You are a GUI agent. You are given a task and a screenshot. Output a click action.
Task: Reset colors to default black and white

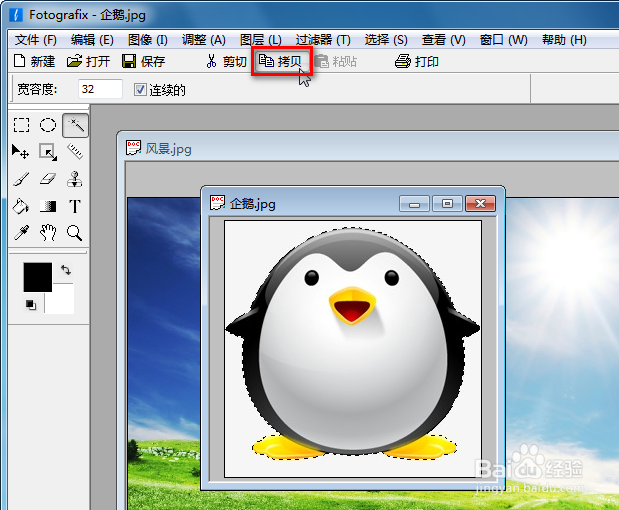click(x=31, y=305)
